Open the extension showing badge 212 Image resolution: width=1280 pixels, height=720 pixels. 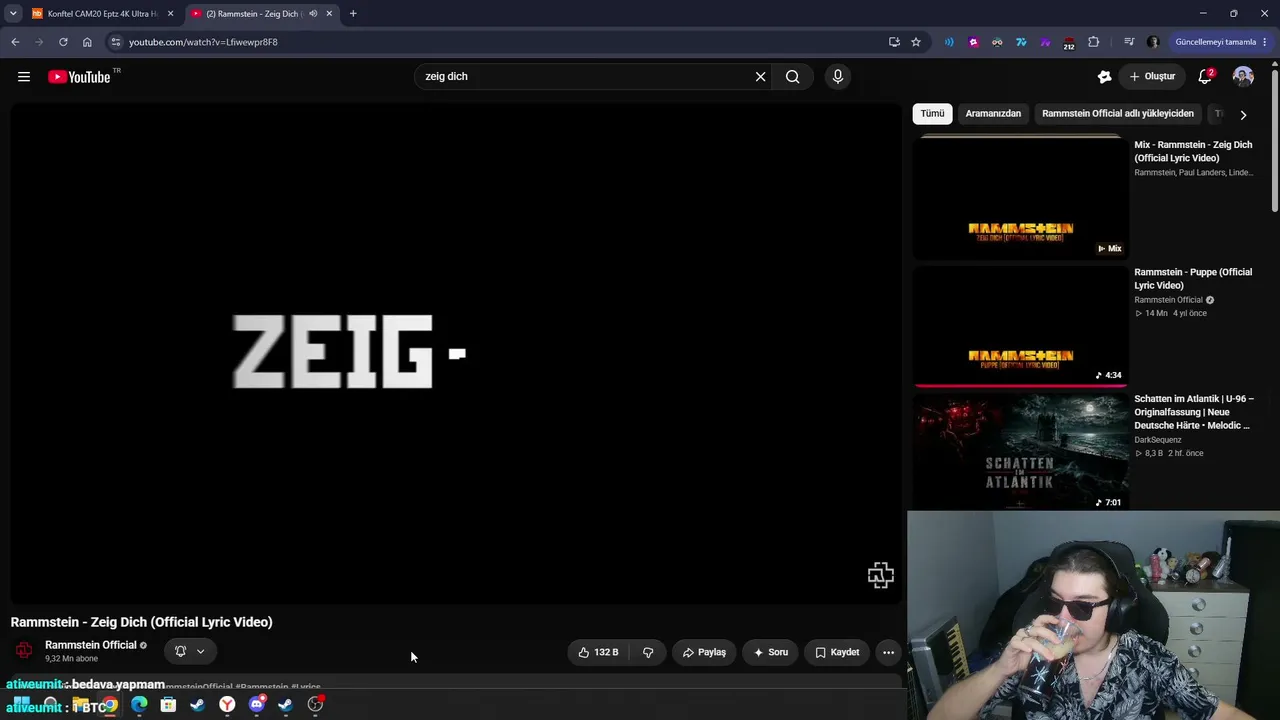pos(1069,43)
